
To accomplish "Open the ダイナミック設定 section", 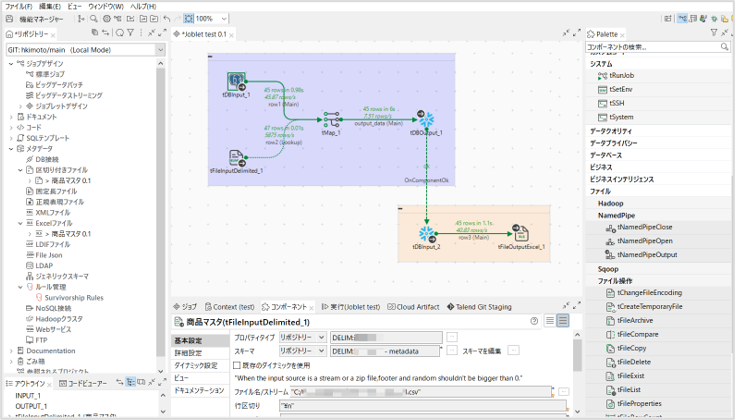I will pos(194,366).
